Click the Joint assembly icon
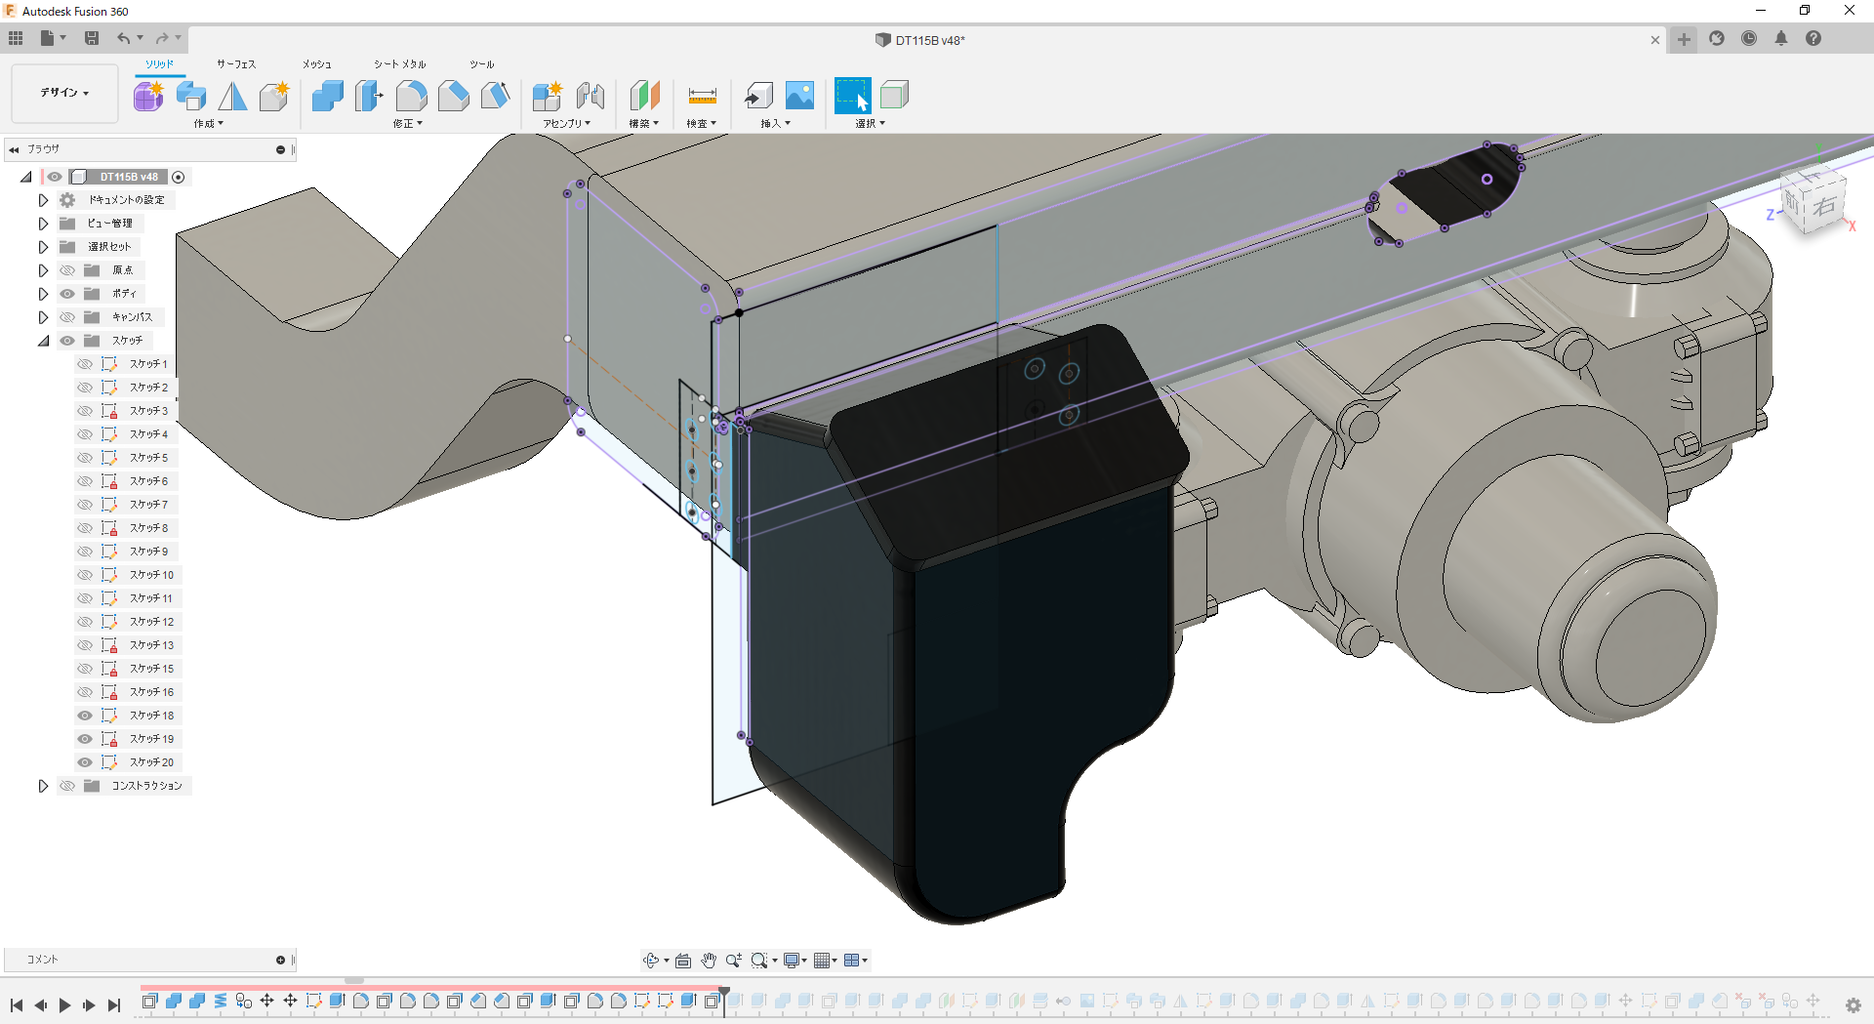 590,96
